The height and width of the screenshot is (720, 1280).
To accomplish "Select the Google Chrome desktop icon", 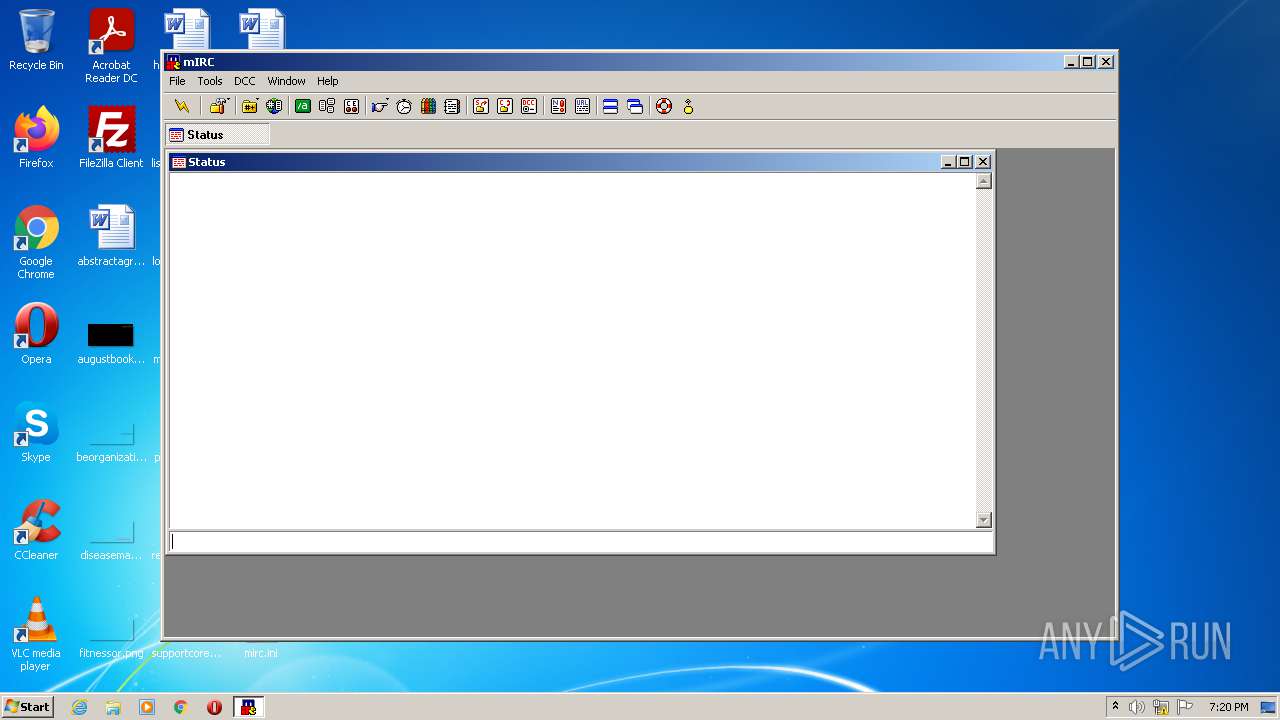I will (36, 243).
